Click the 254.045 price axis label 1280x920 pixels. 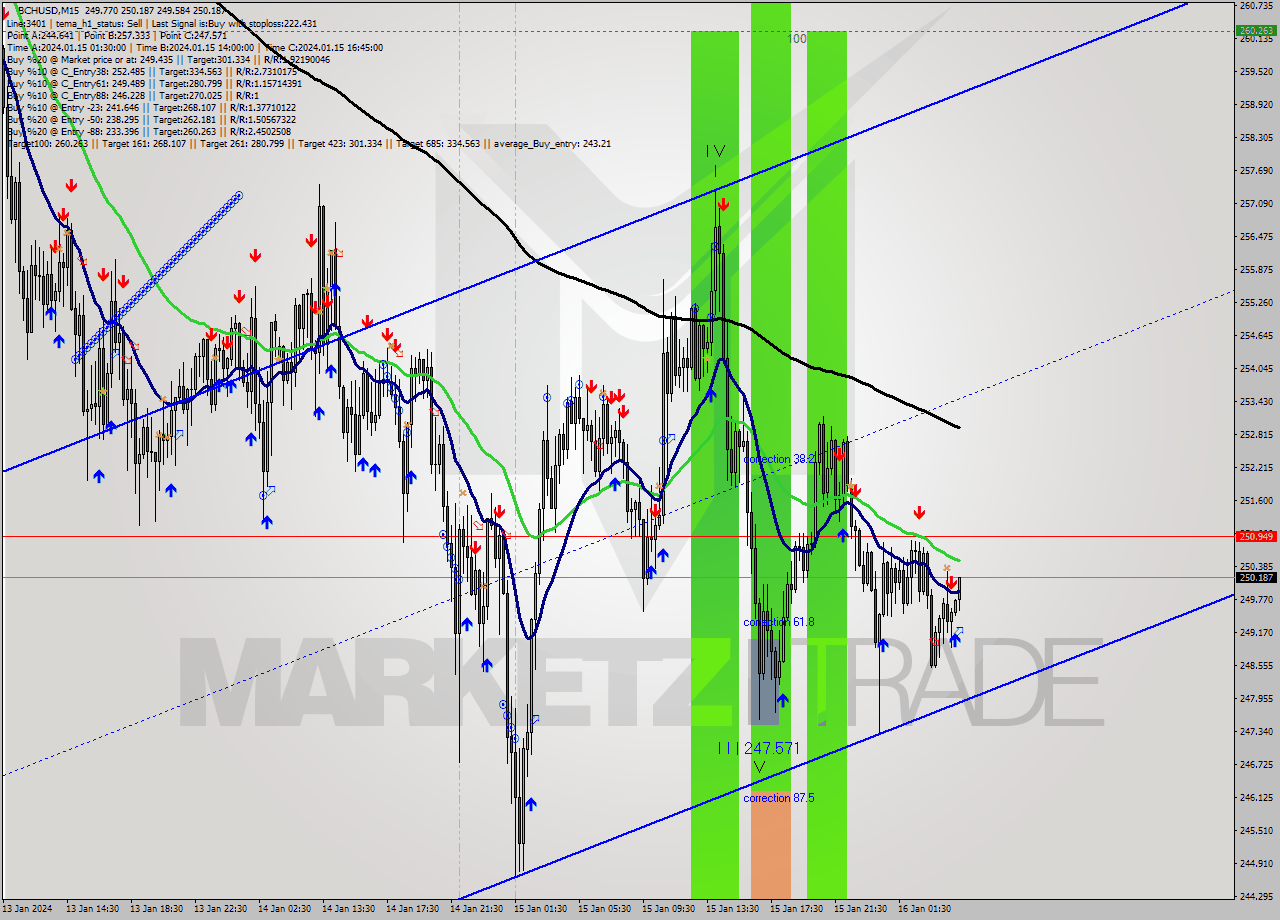pyautogui.click(x=1256, y=368)
